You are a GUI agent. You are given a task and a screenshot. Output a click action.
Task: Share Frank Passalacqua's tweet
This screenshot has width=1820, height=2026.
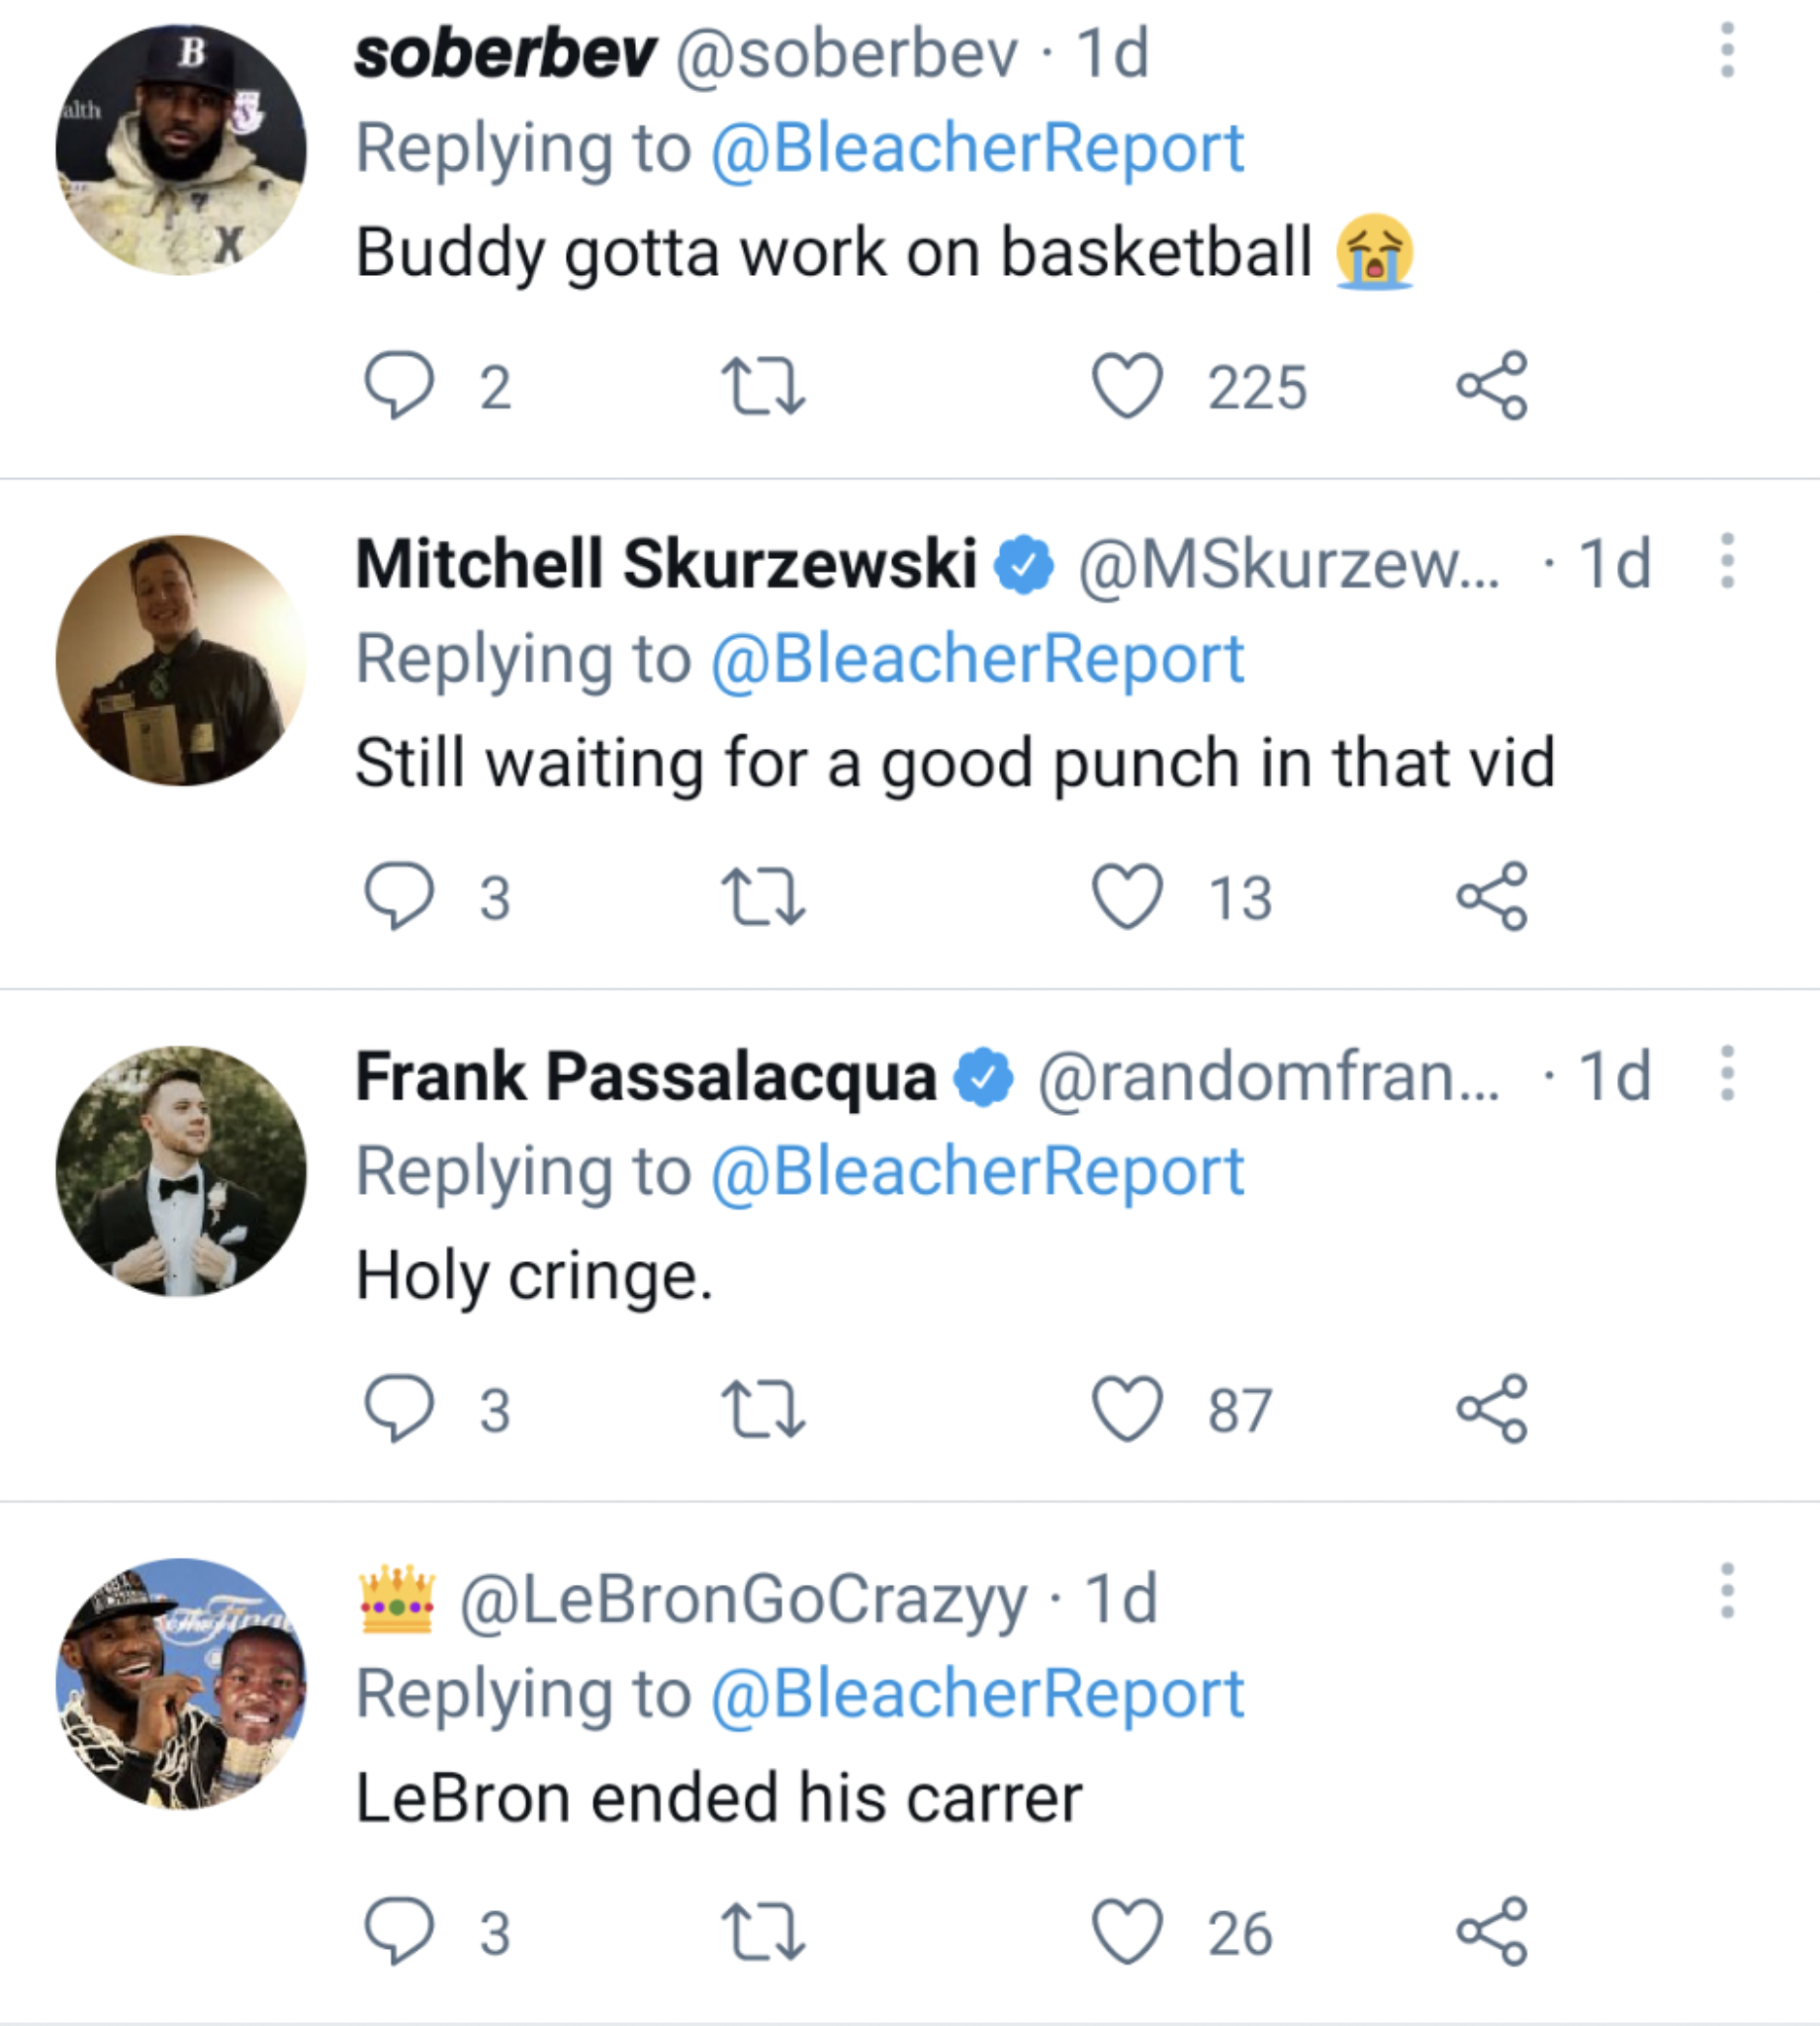pyautogui.click(x=1491, y=1408)
